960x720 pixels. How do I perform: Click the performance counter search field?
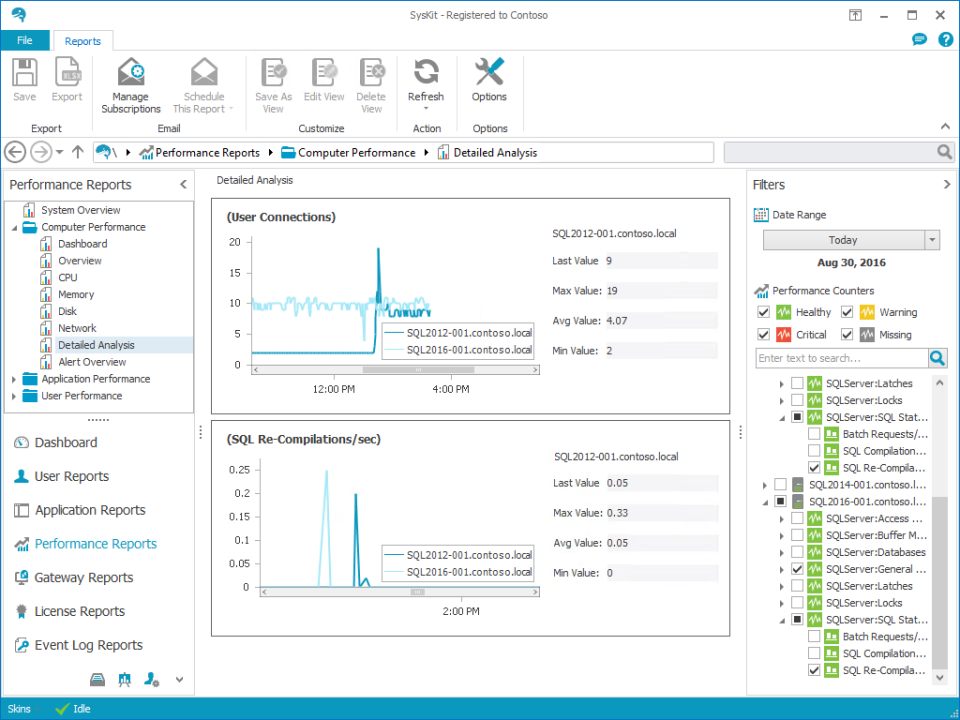[x=841, y=358]
